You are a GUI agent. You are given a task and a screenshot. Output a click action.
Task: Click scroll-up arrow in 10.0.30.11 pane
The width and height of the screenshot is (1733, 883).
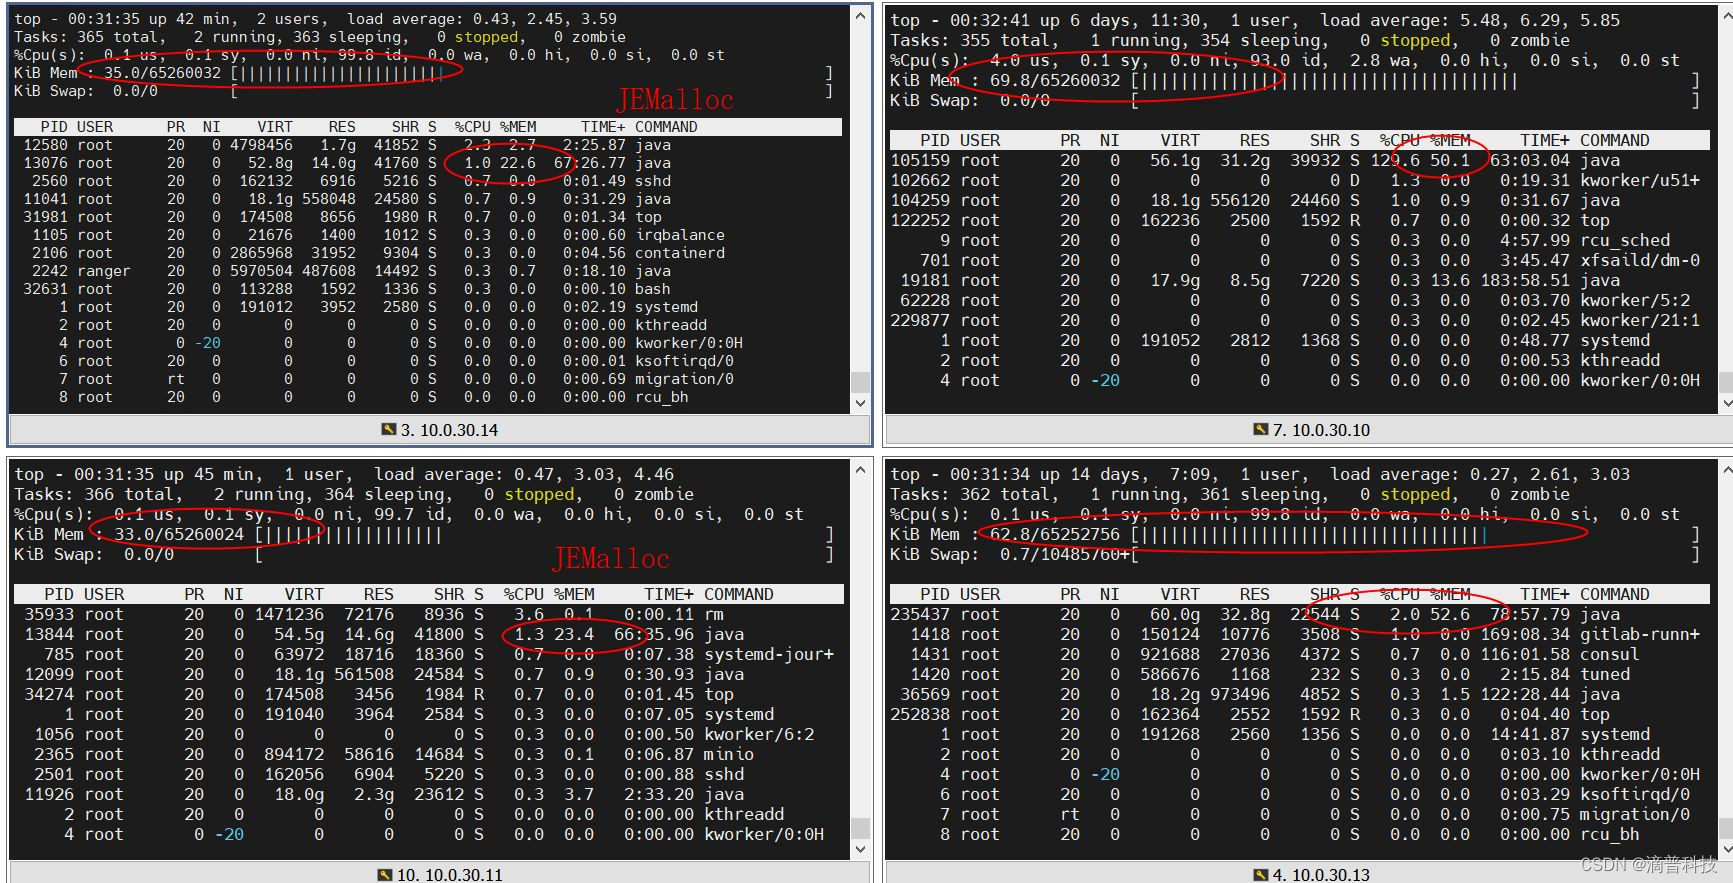tap(861, 469)
